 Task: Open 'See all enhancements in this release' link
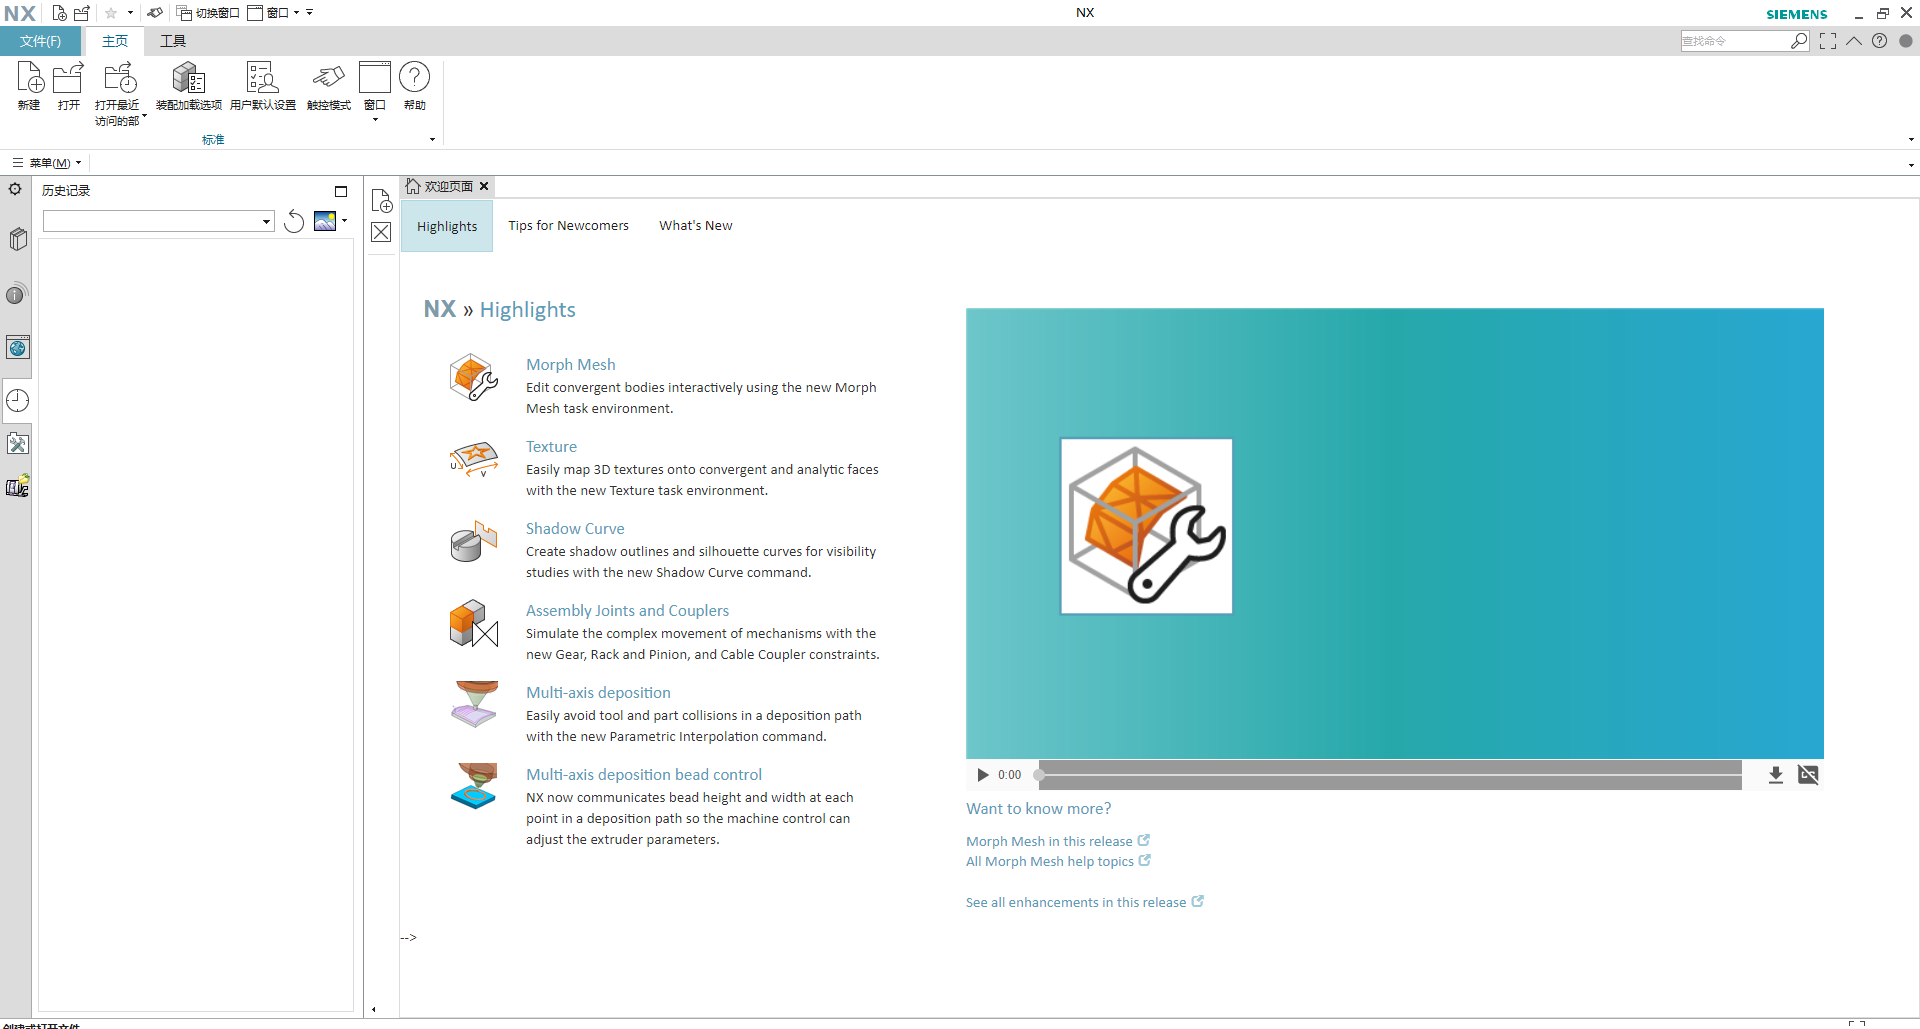click(1075, 902)
